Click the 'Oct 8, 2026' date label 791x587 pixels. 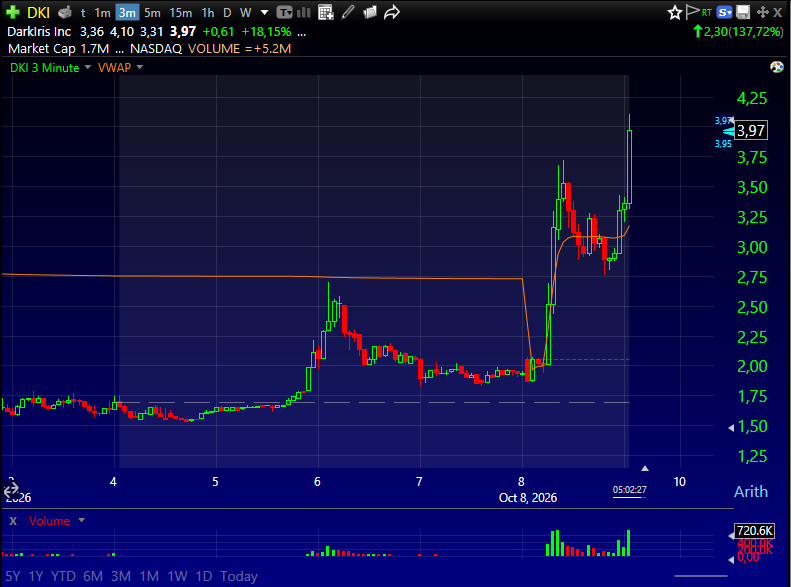(x=528, y=498)
